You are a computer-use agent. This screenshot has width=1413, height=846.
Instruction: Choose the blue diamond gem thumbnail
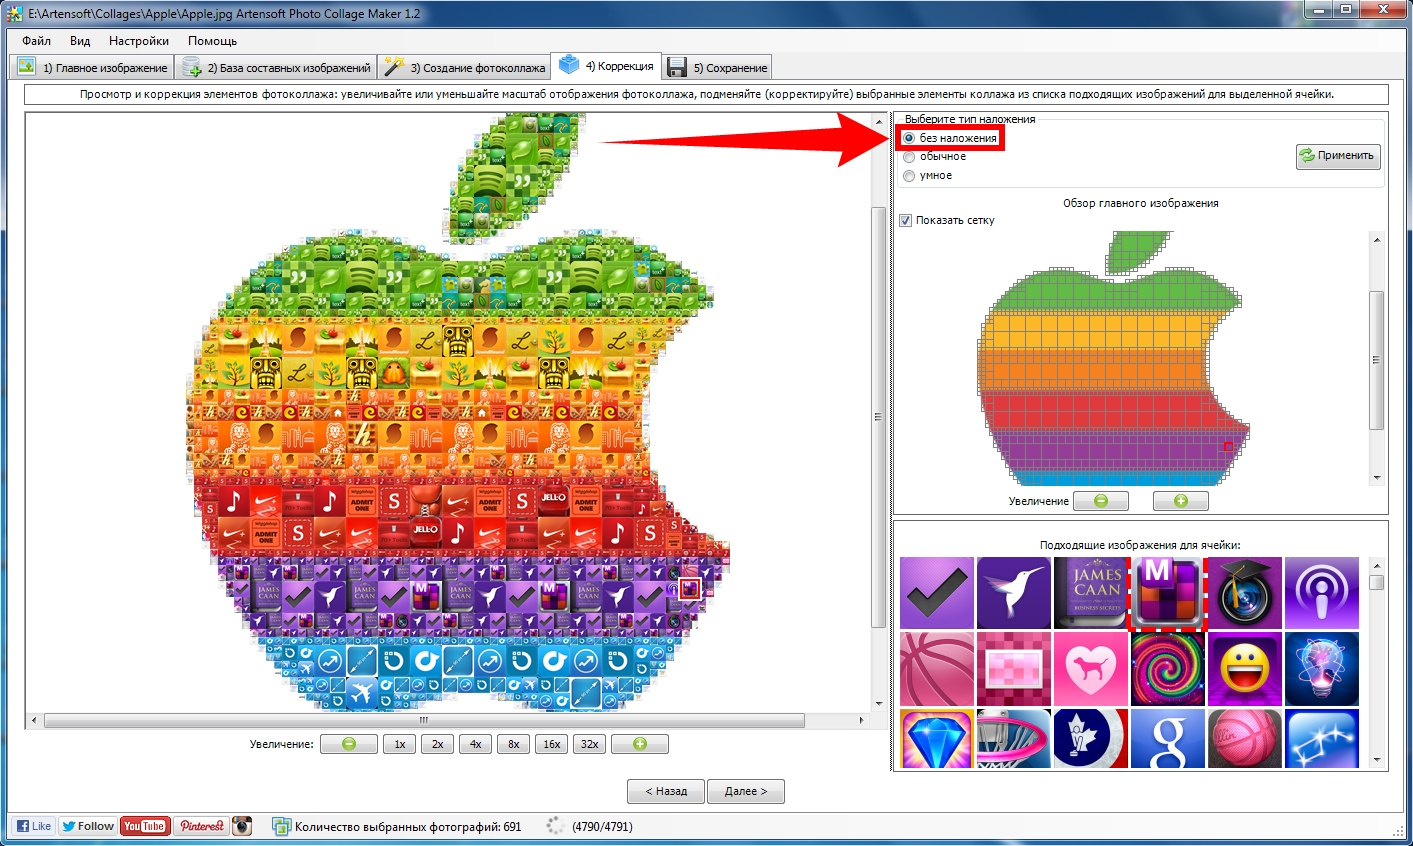click(x=937, y=739)
